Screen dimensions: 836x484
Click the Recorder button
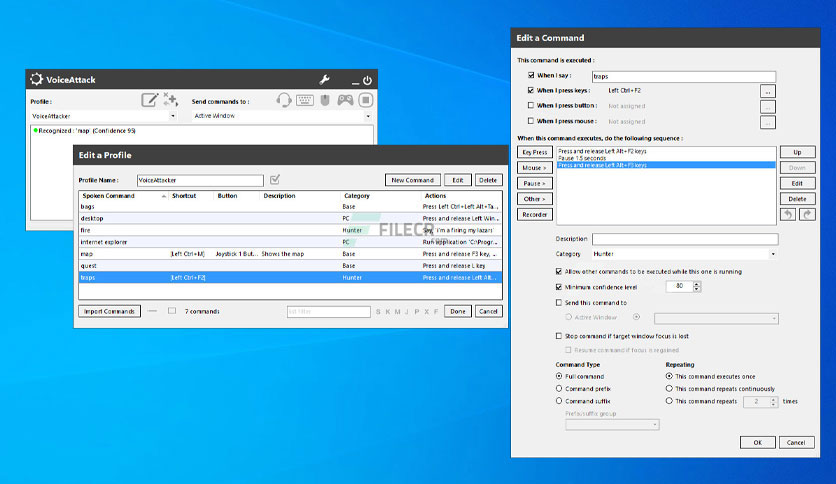(534, 214)
